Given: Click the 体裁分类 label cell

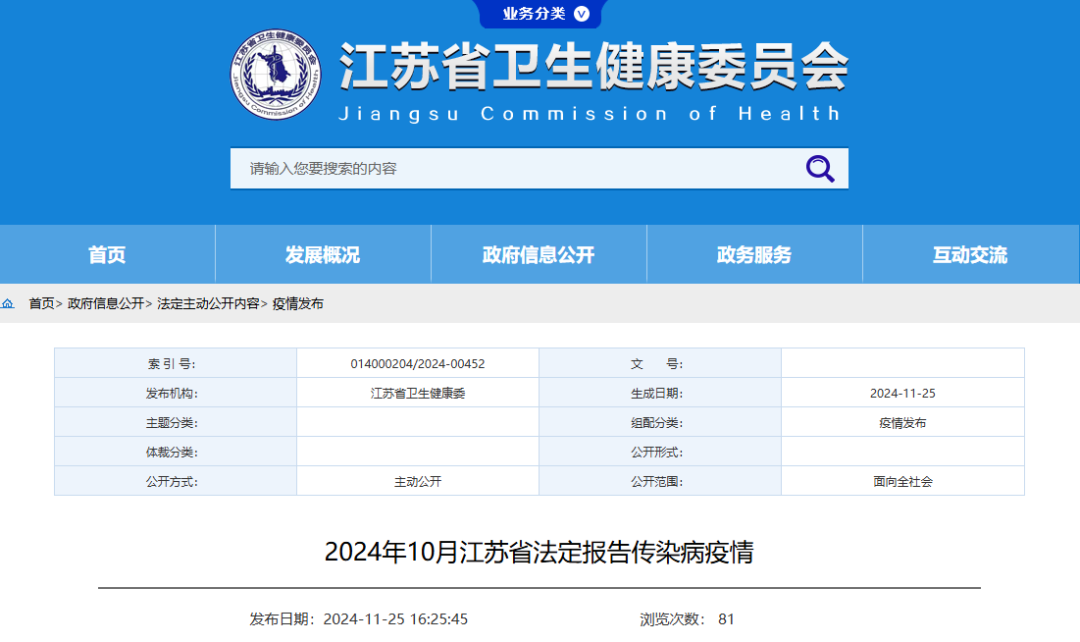Looking at the screenshot, I should [176, 452].
